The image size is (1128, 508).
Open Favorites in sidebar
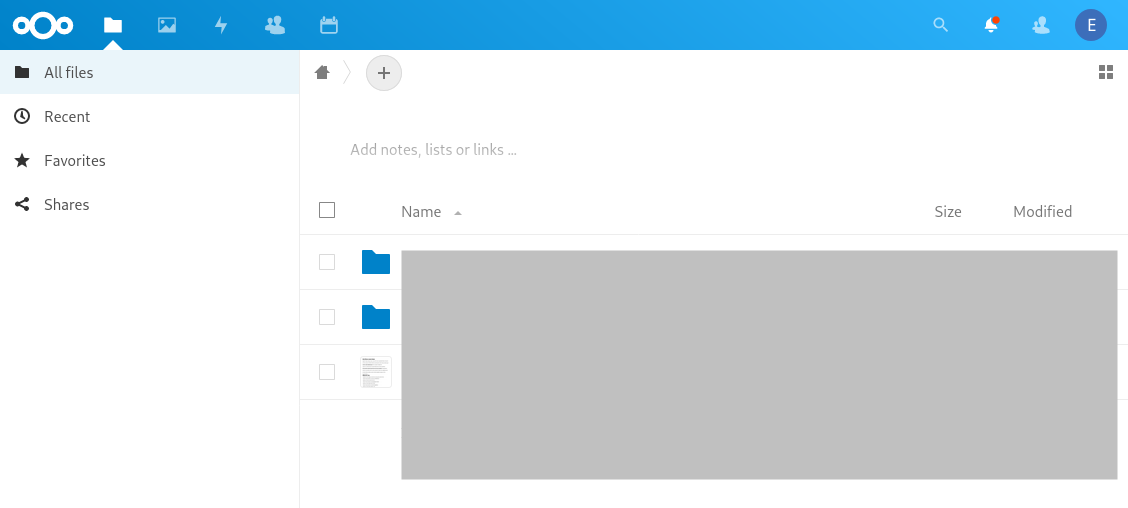pos(150,160)
